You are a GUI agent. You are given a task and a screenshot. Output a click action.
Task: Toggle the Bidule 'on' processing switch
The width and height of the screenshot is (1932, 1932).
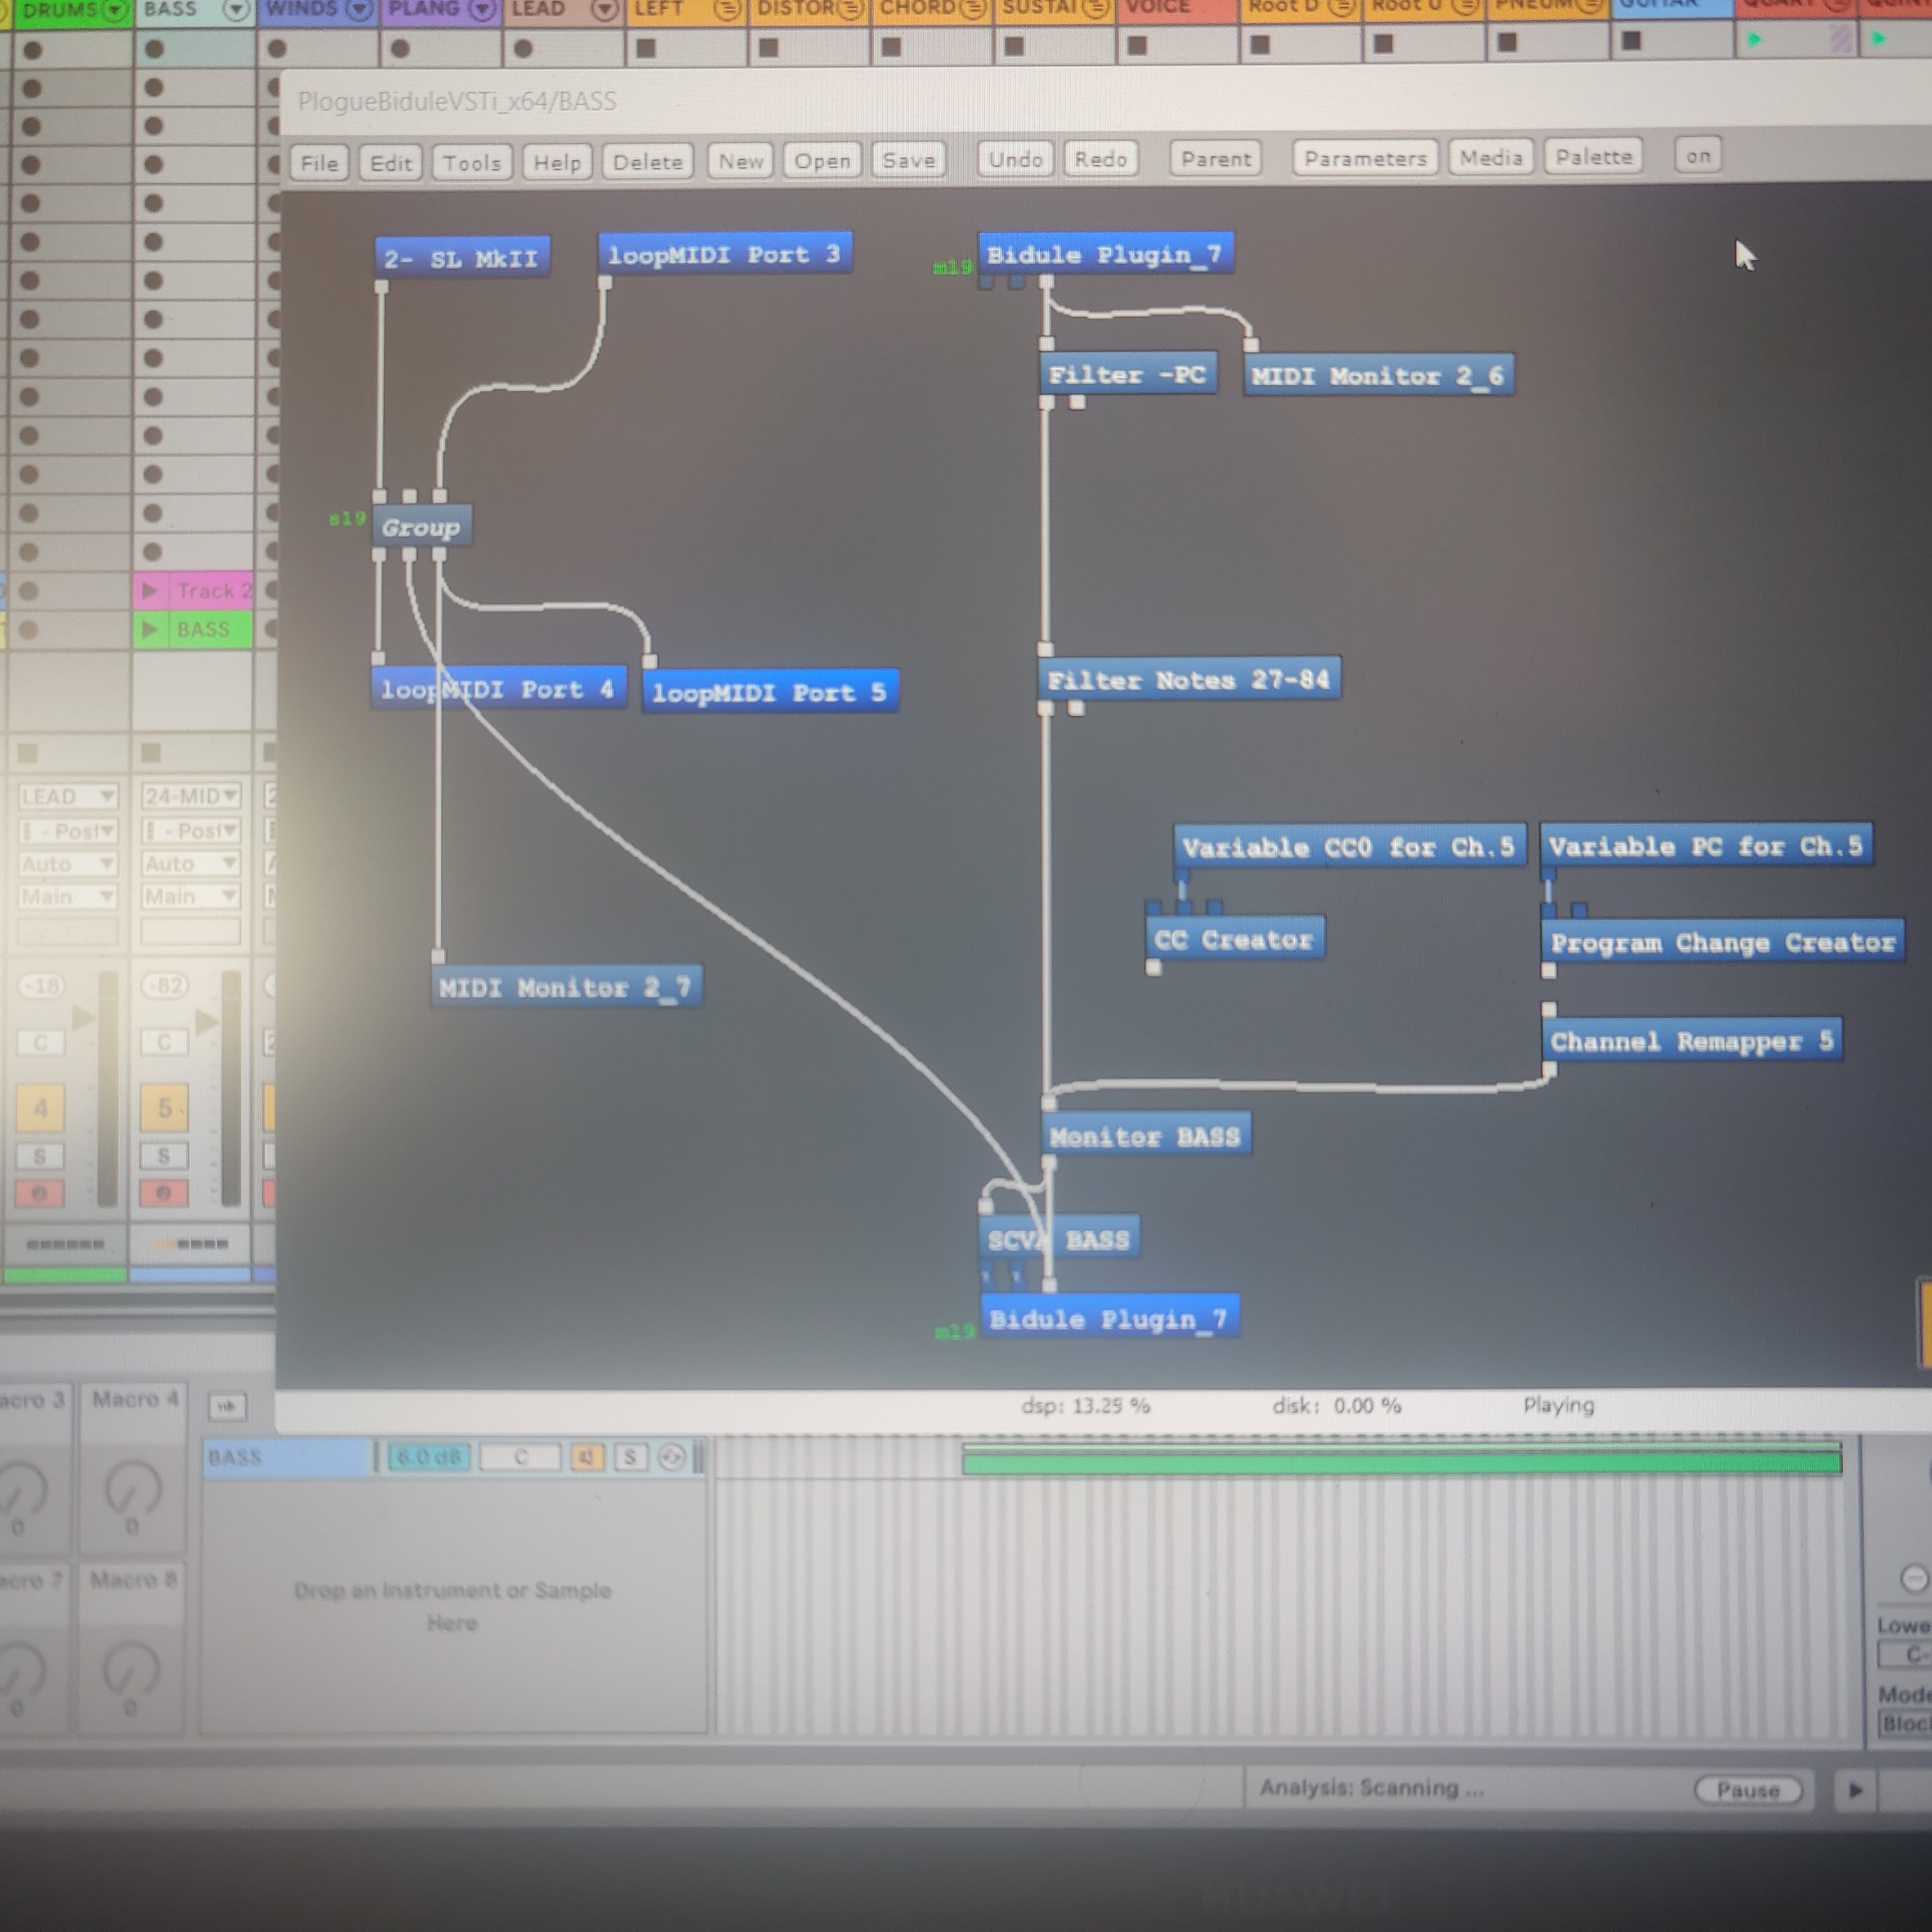pos(1697,156)
